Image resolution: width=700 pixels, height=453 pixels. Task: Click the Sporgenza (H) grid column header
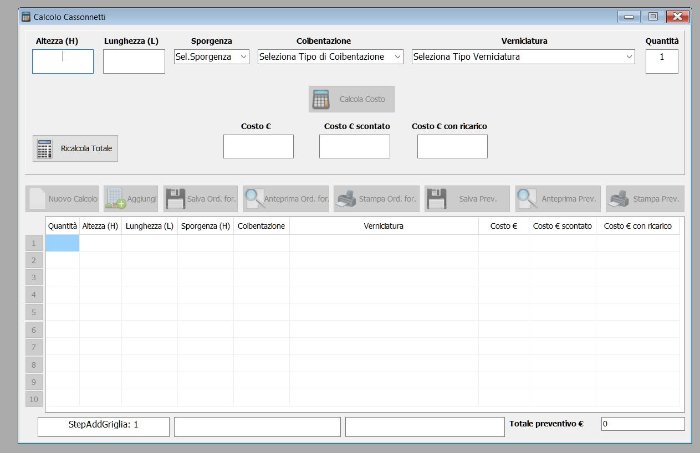[x=205, y=226]
